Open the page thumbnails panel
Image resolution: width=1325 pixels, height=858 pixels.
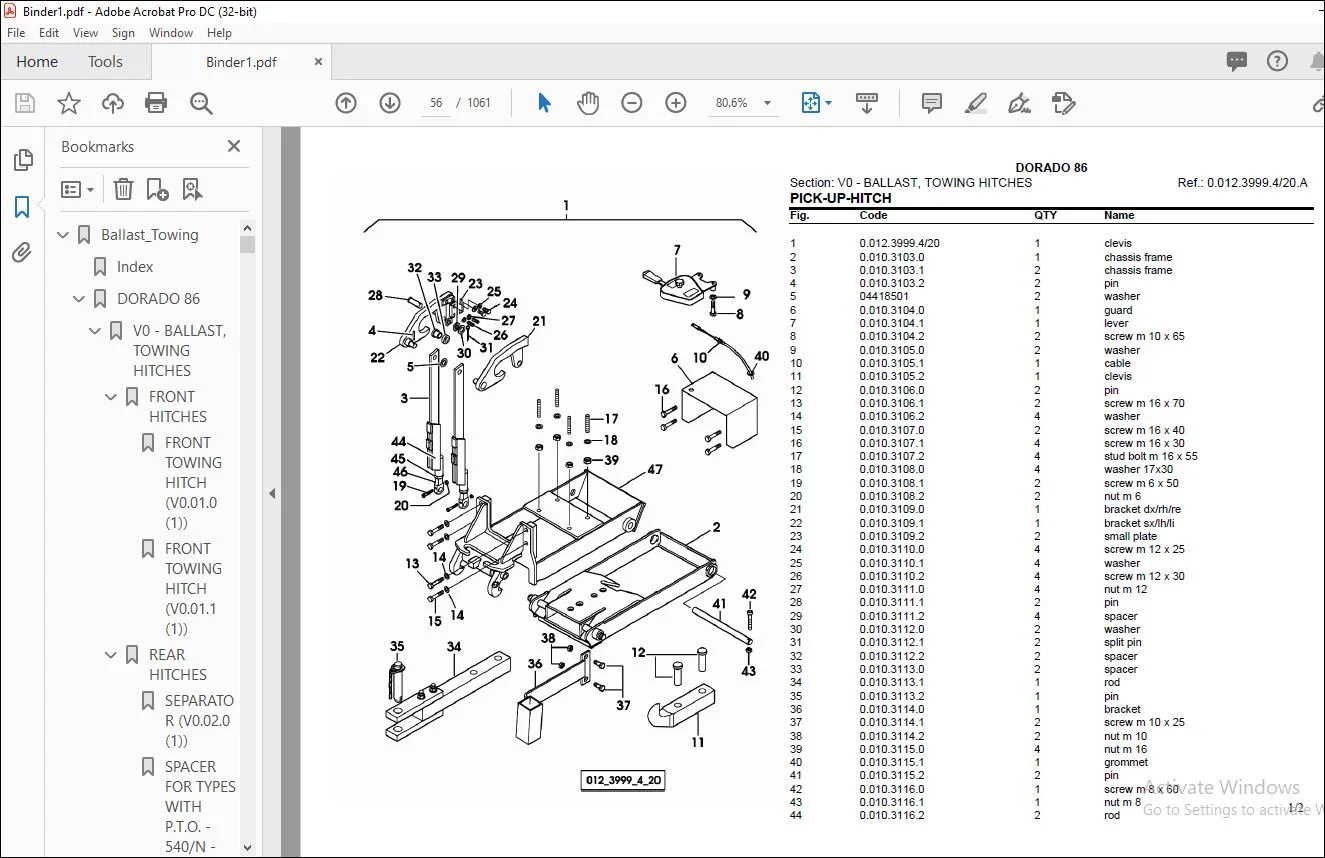22,160
